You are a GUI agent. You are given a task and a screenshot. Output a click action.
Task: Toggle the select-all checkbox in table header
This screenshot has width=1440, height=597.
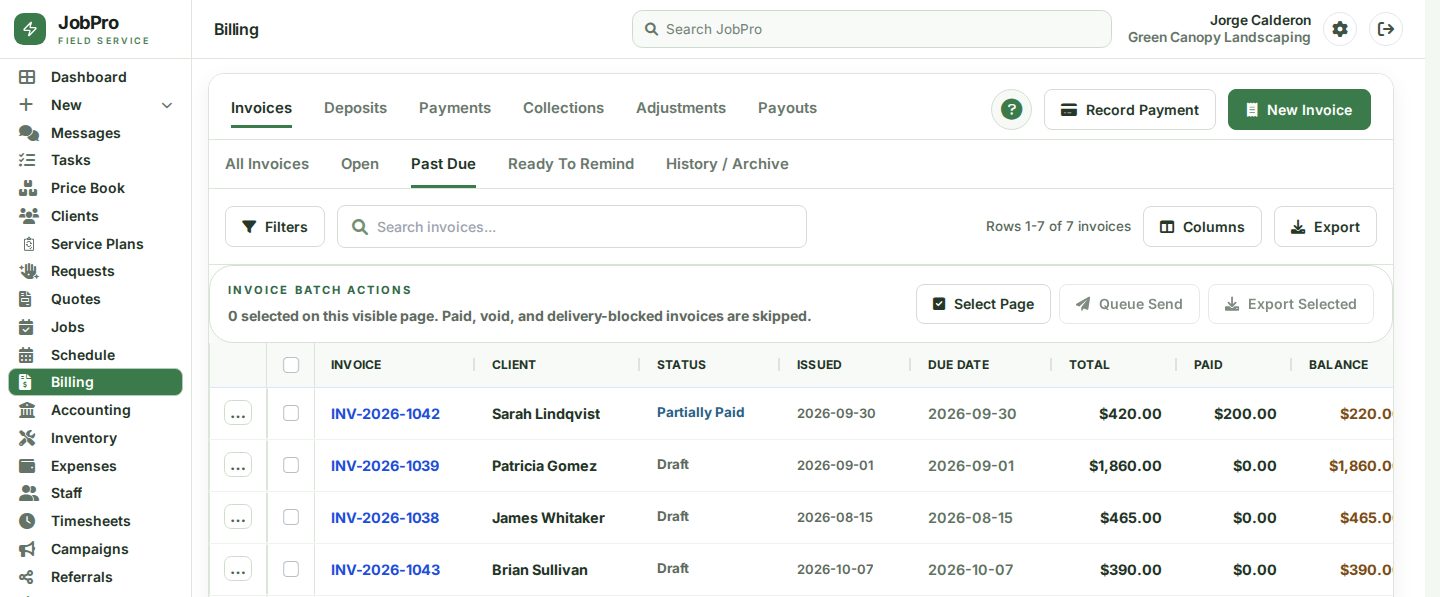pyautogui.click(x=291, y=365)
